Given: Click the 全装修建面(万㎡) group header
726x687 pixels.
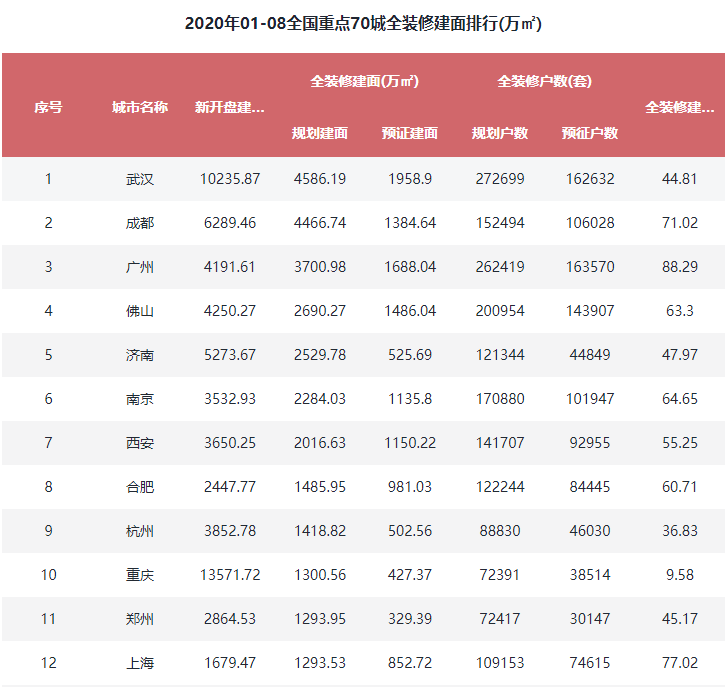Looking at the screenshot, I should coord(364,81).
